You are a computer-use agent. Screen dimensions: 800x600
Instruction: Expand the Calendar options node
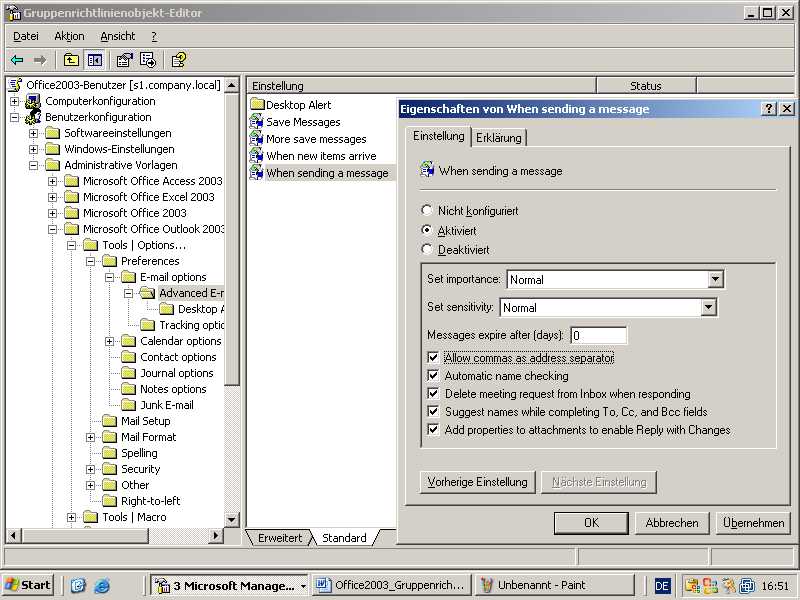pyautogui.click(x=110, y=341)
